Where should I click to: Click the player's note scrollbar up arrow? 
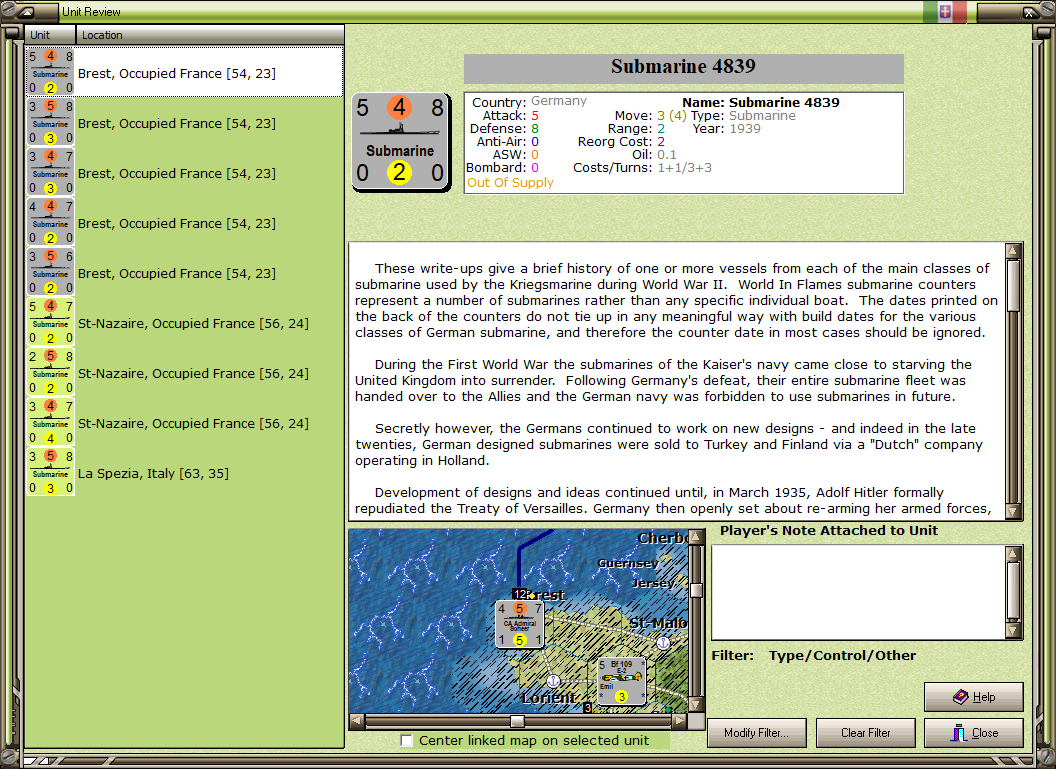click(1013, 553)
